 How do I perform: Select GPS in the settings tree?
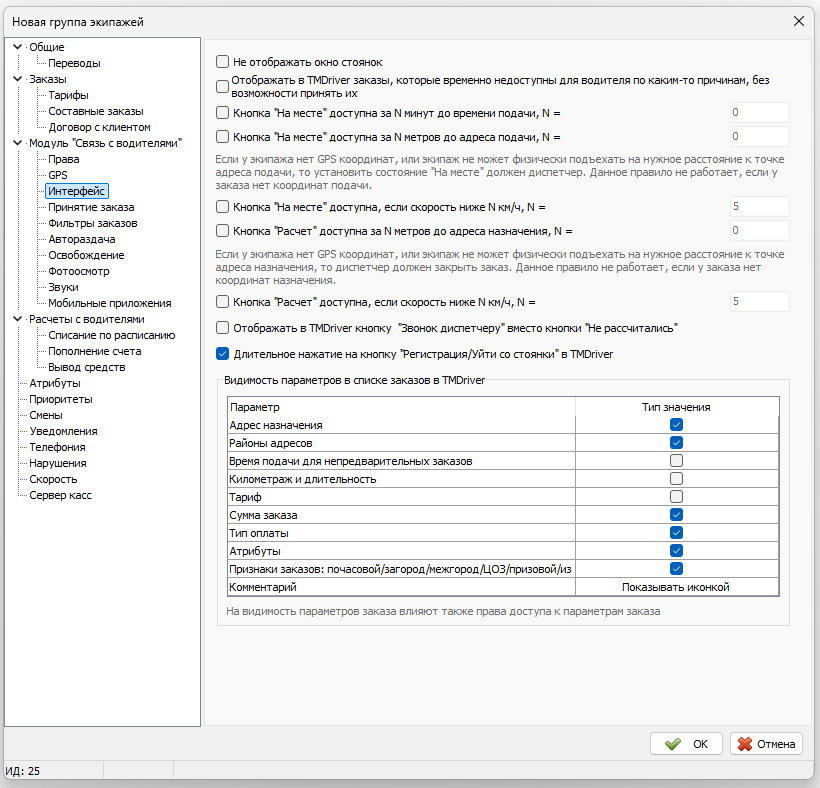(58, 175)
